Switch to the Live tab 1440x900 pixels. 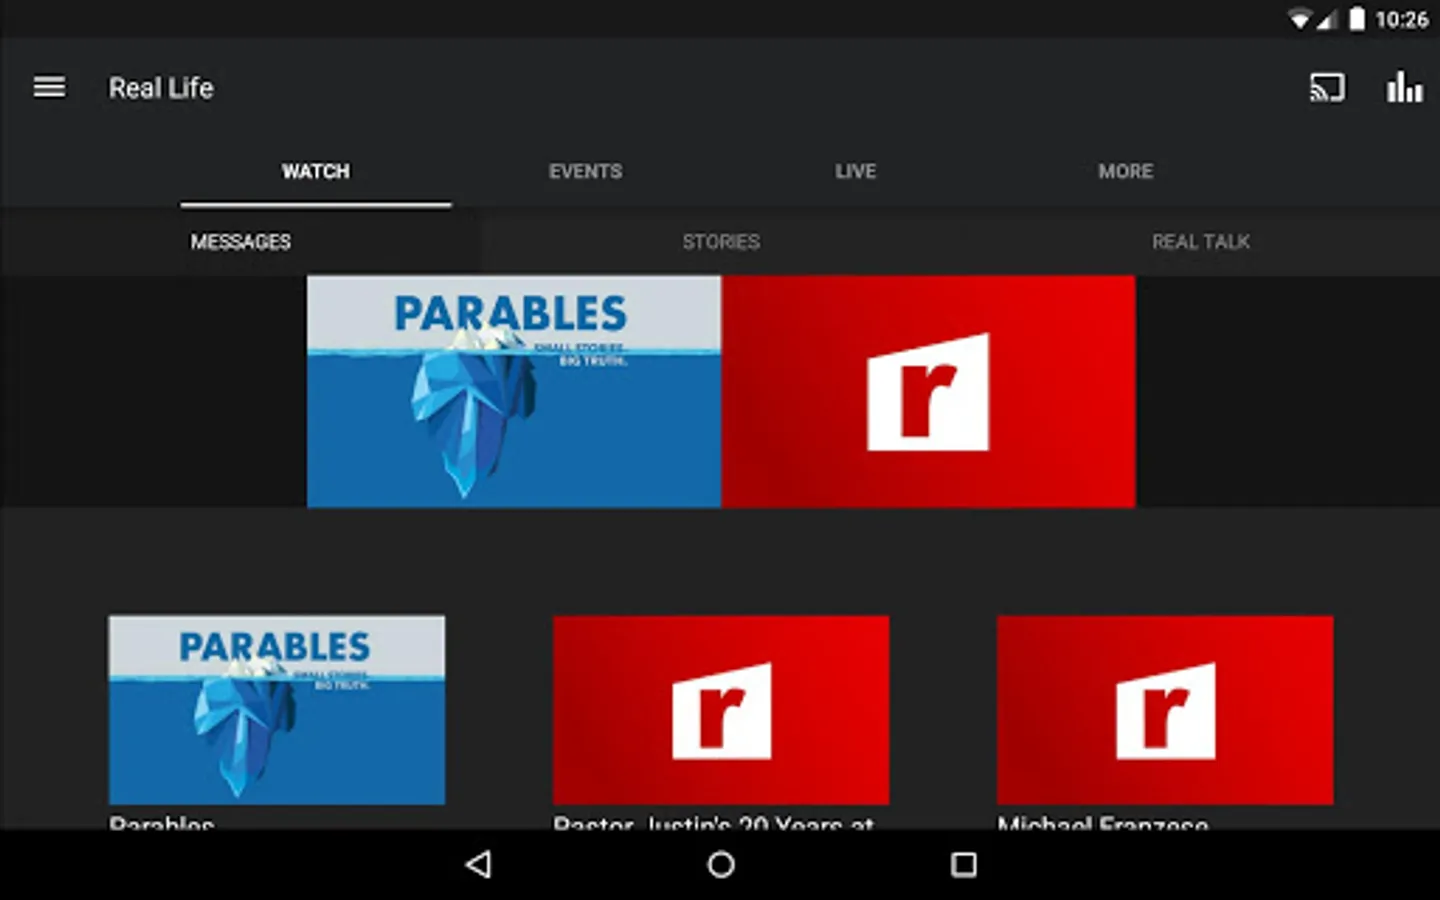tap(856, 171)
